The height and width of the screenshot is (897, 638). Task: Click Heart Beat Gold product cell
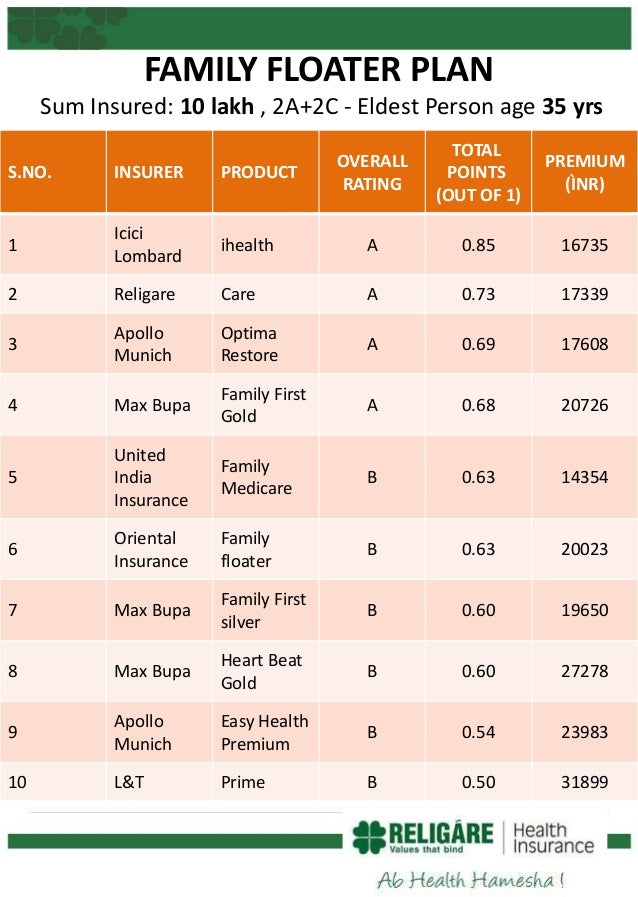coord(263,672)
